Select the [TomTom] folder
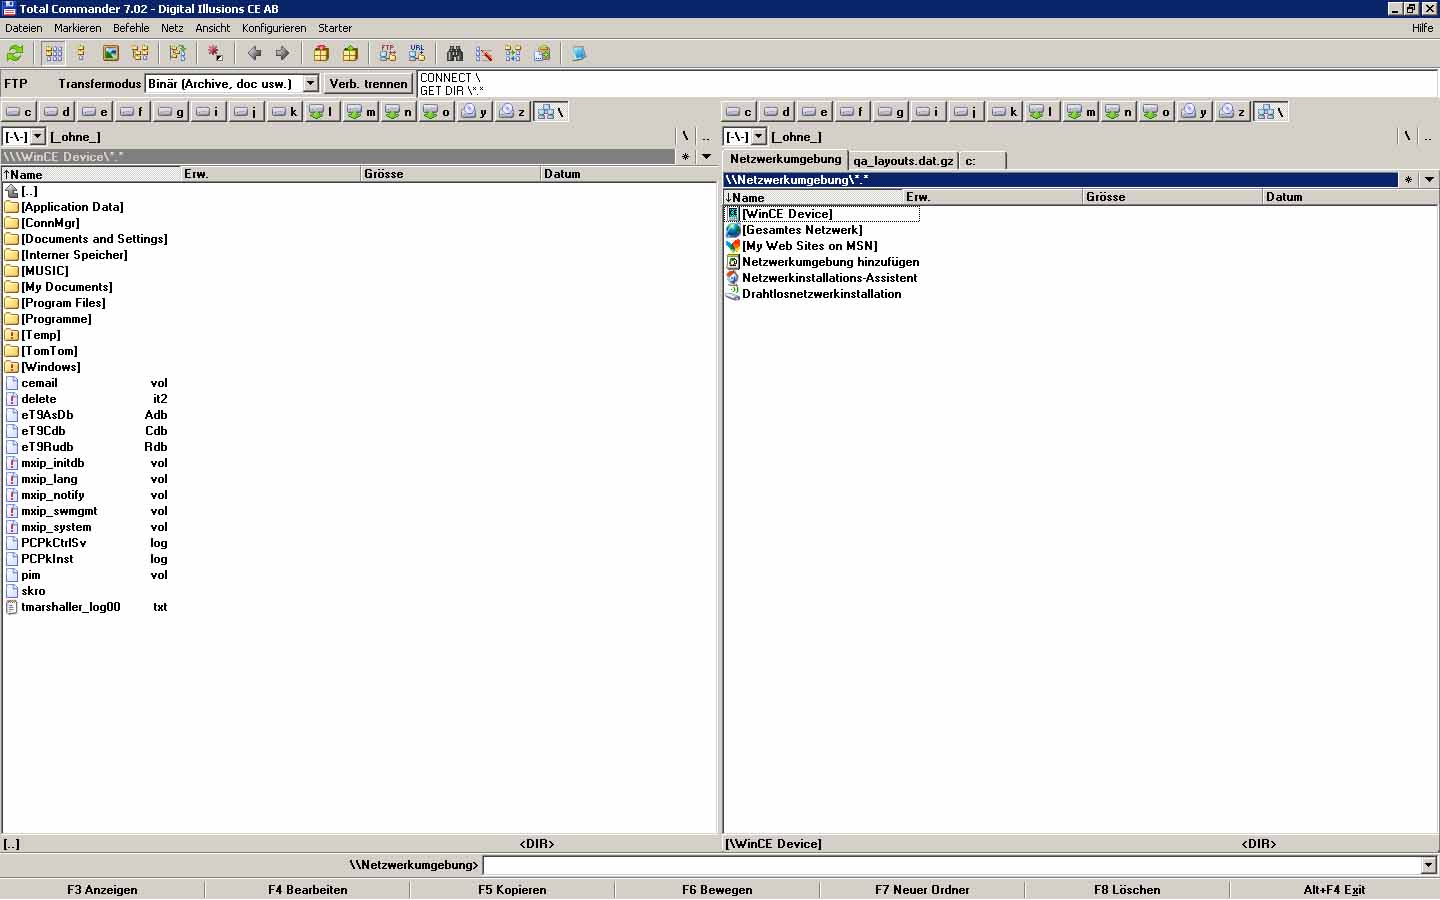 (49, 351)
